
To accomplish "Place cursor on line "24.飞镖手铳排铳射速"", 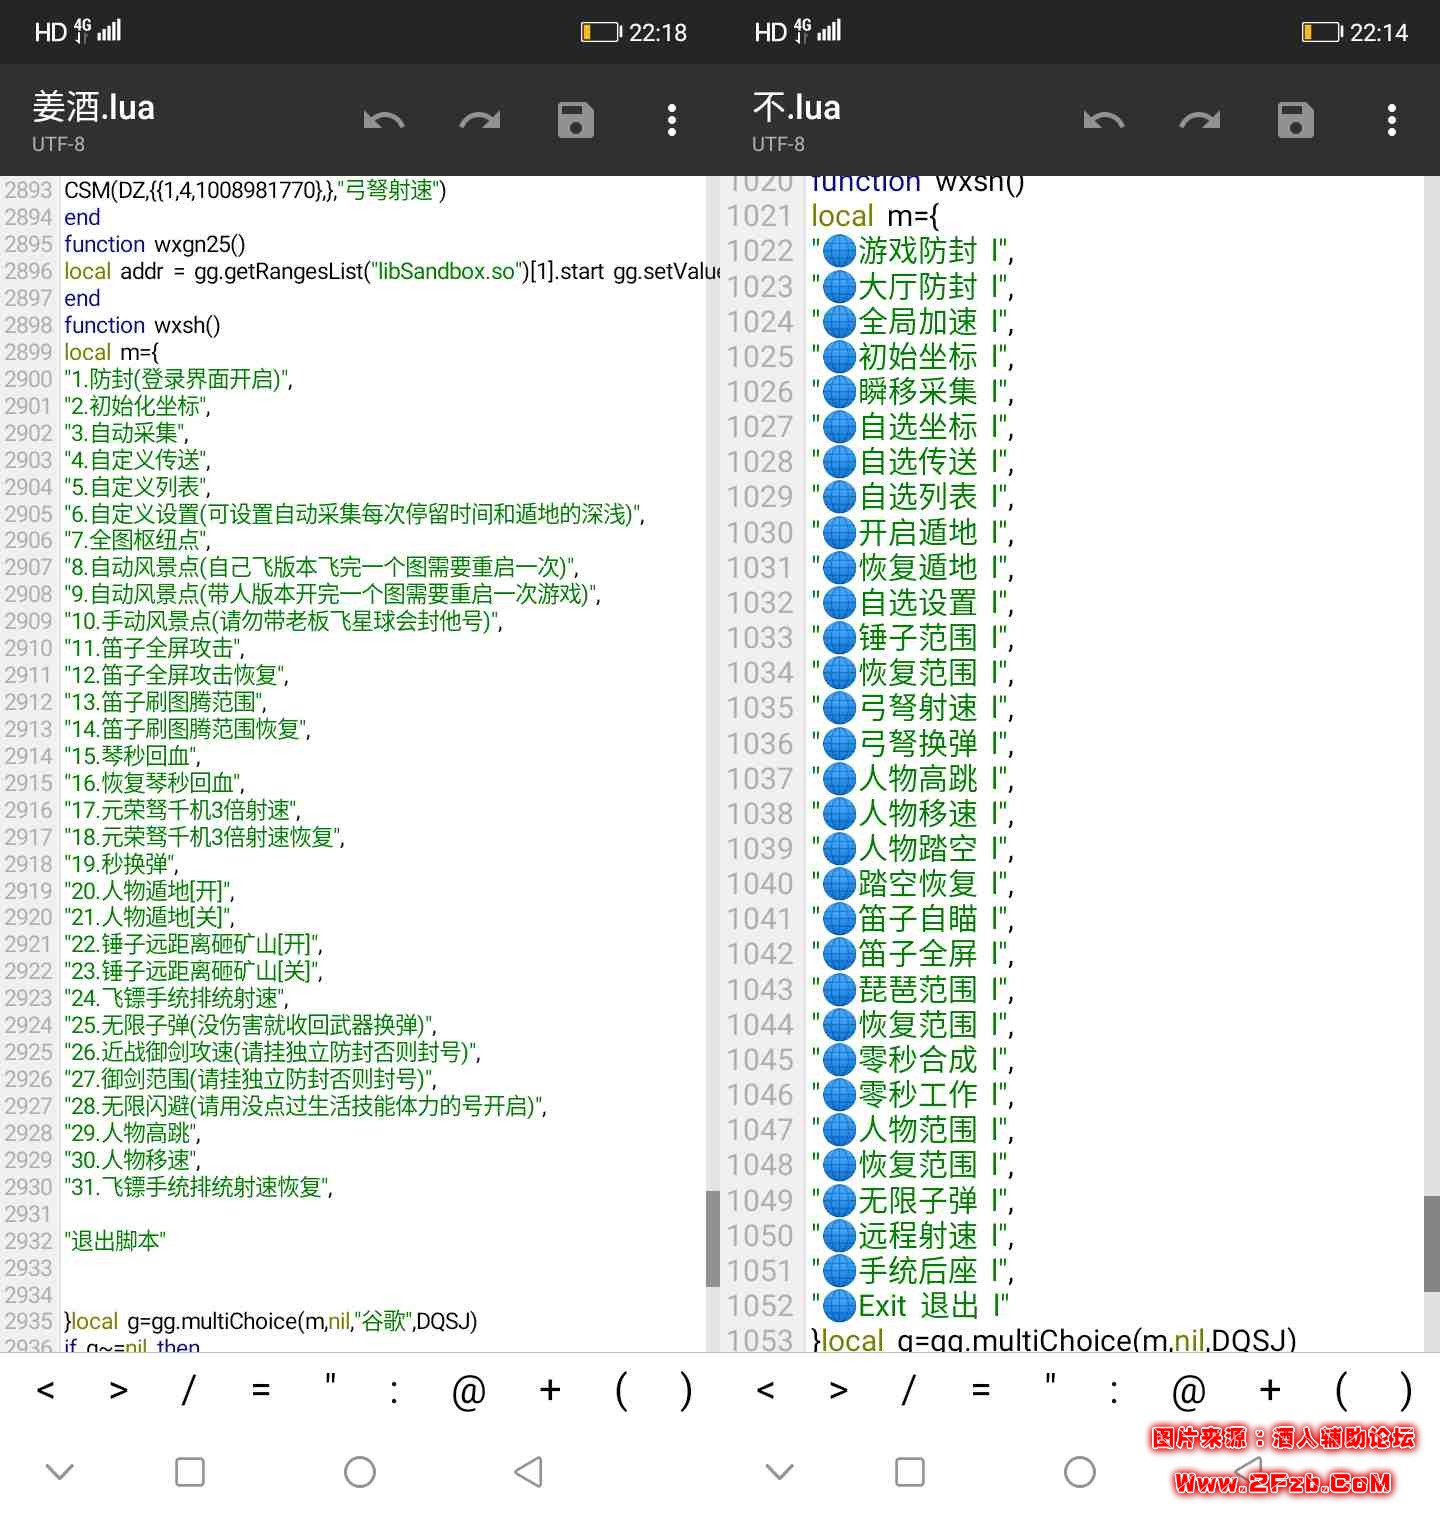I will pyautogui.click(x=176, y=998).
